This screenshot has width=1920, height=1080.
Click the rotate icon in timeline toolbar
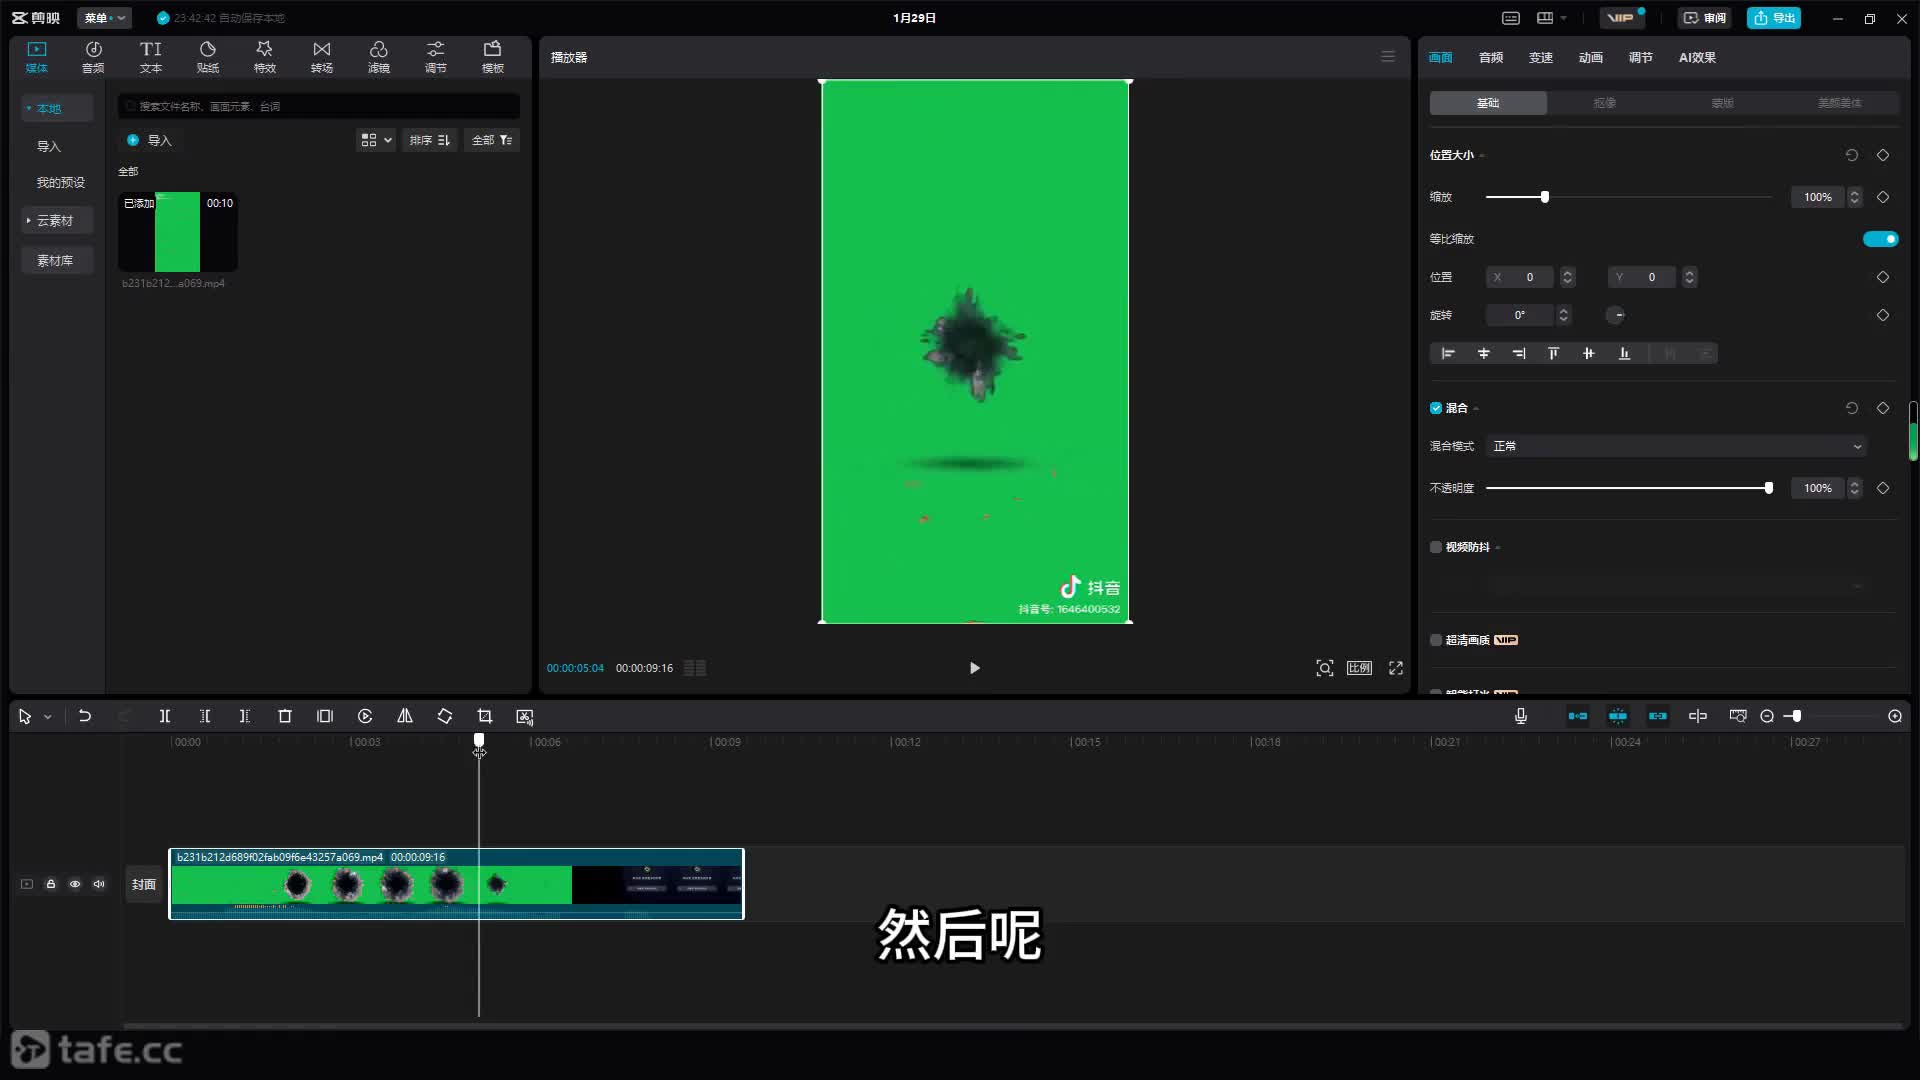pyautogui.click(x=445, y=716)
